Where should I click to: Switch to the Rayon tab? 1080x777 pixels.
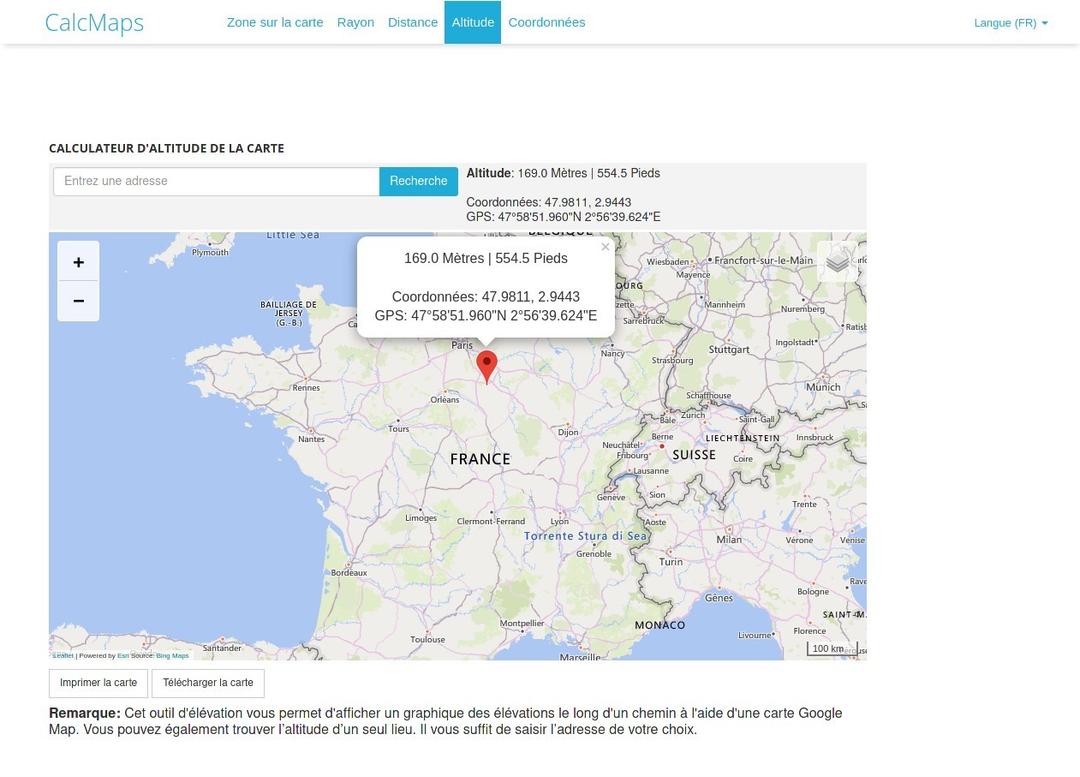[x=355, y=21]
